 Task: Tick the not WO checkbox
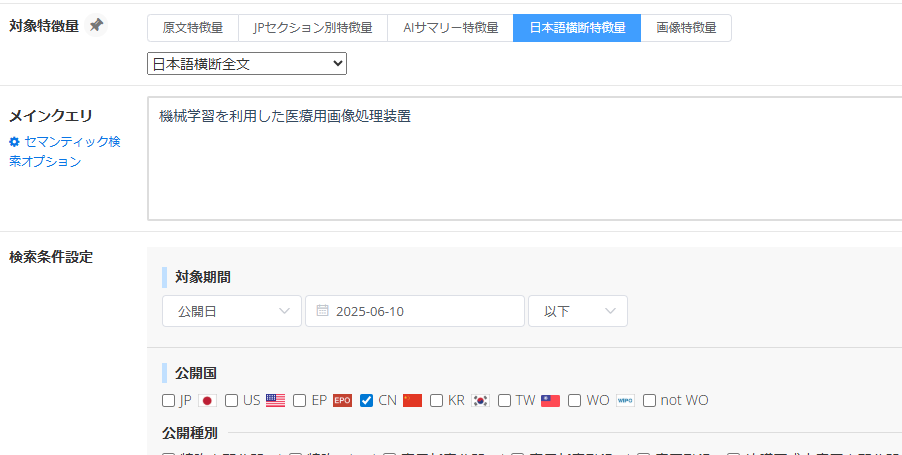(650, 400)
